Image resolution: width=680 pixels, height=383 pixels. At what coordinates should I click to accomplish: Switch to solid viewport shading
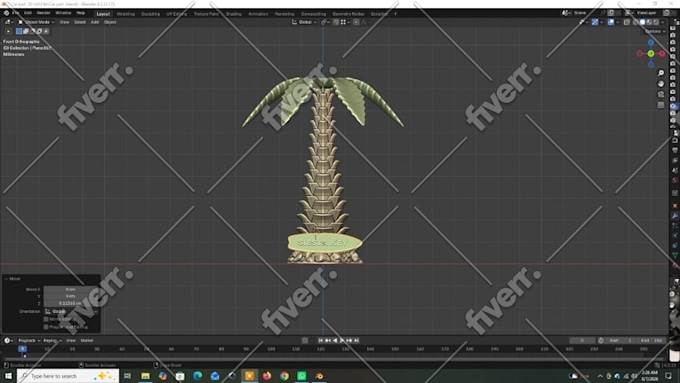(x=643, y=22)
